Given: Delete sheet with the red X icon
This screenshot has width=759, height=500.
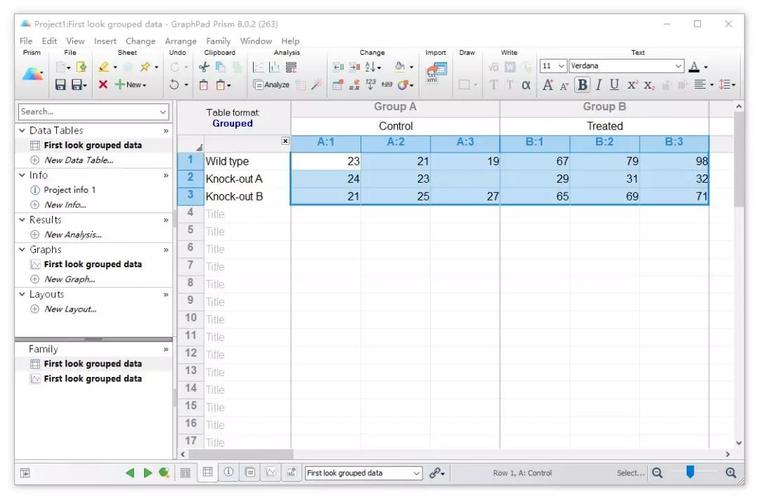Looking at the screenshot, I should tap(103, 85).
